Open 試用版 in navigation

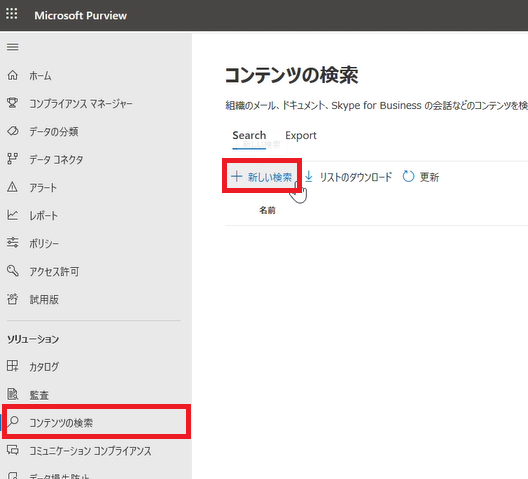(44, 299)
